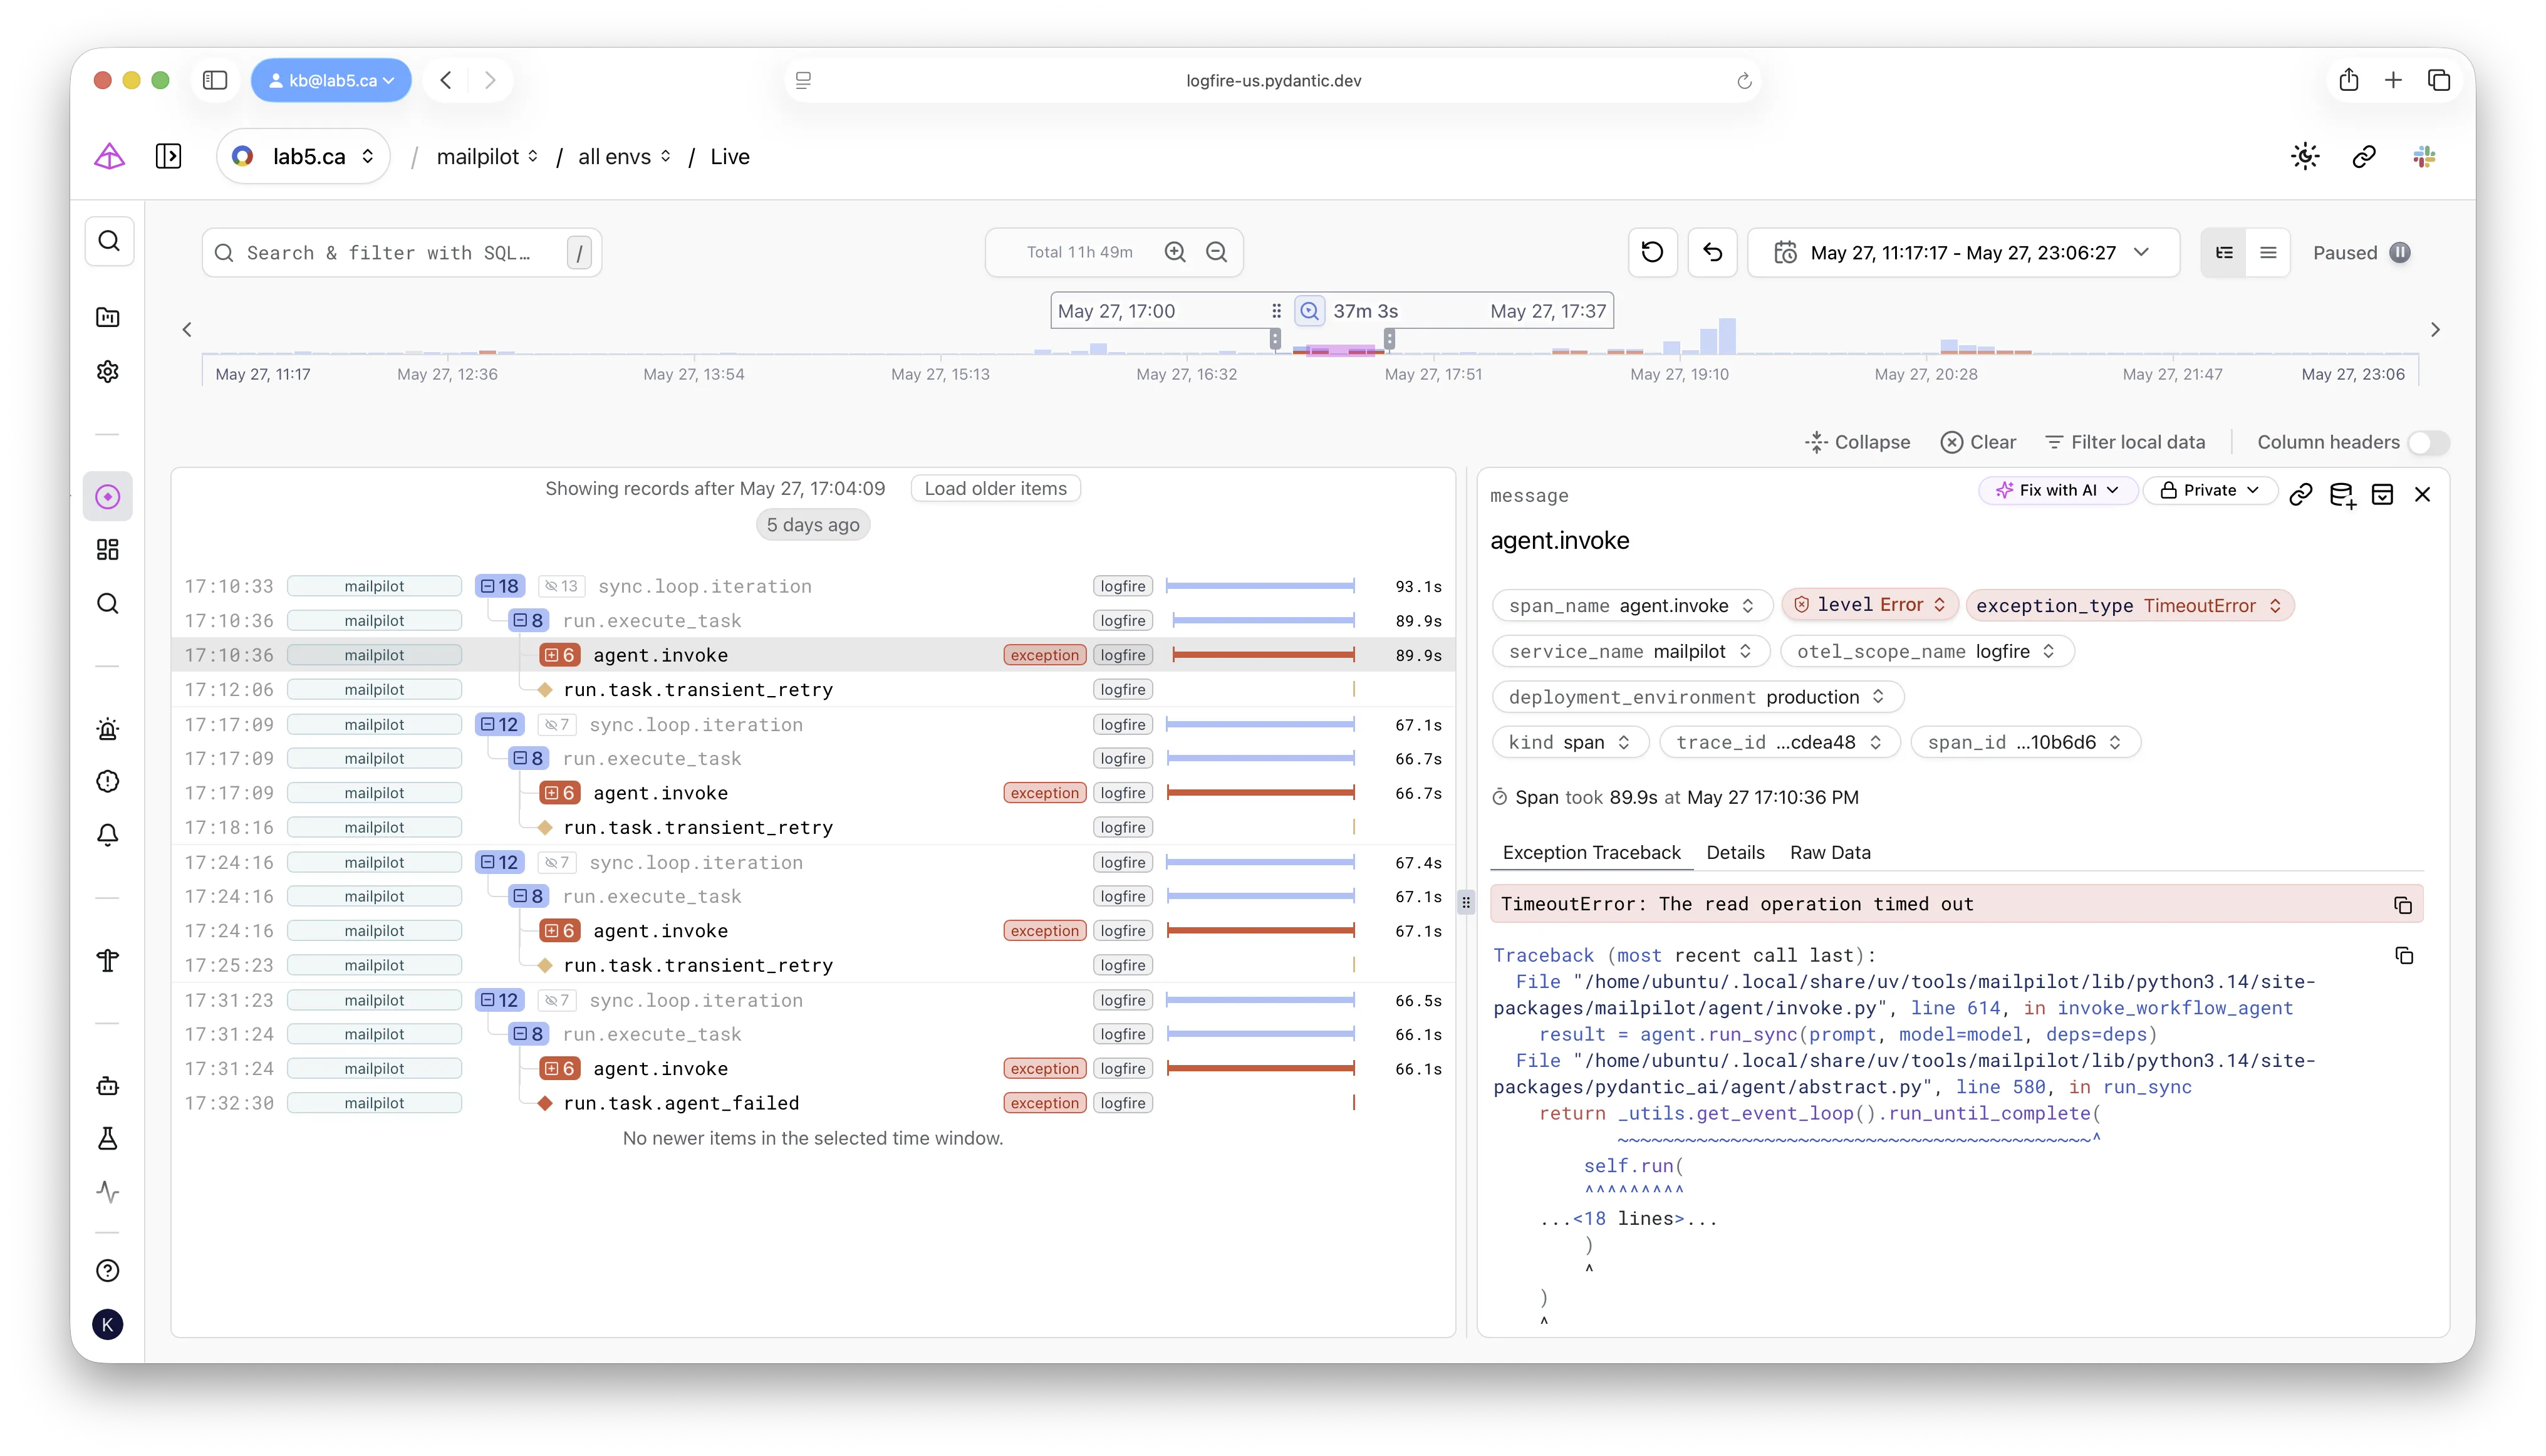2546x1456 pixels.
Task: Open the user avatar K
Action: [108, 1325]
